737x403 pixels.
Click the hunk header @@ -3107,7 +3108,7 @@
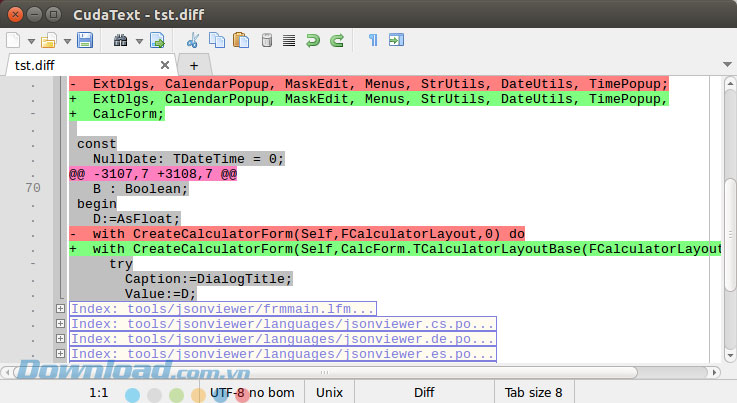(x=153, y=174)
